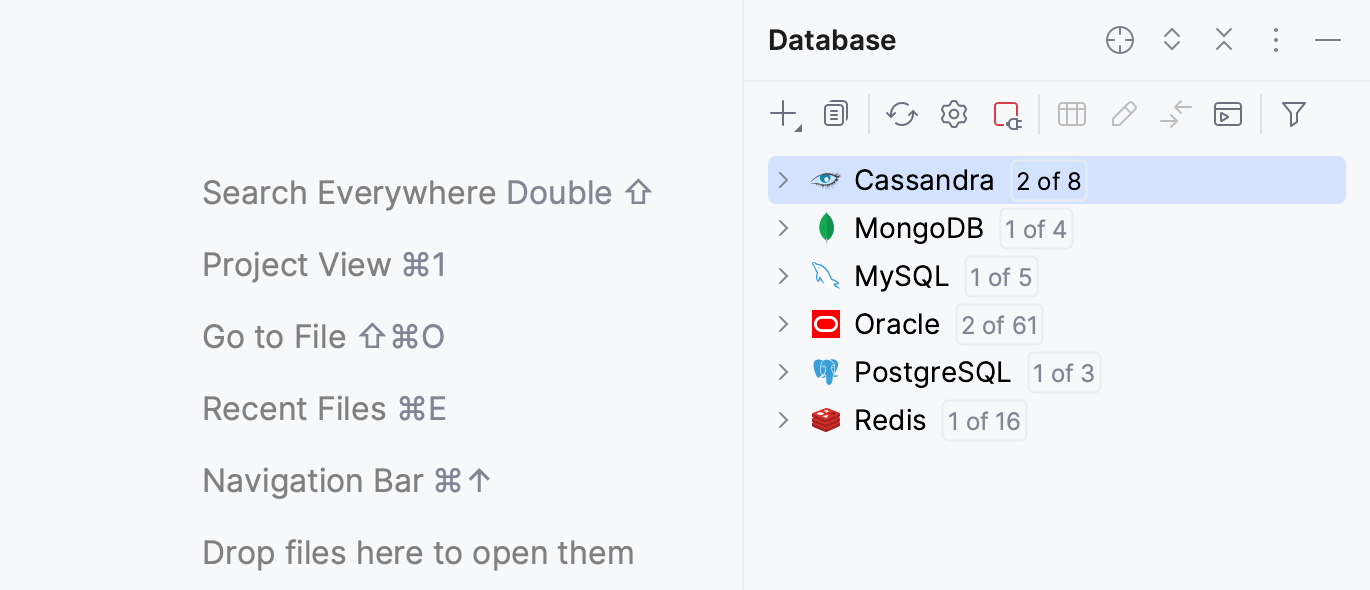This screenshot has height=590, width=1370.
Task: Click the Project View shortcut text
Action: (x=324, y=264)
